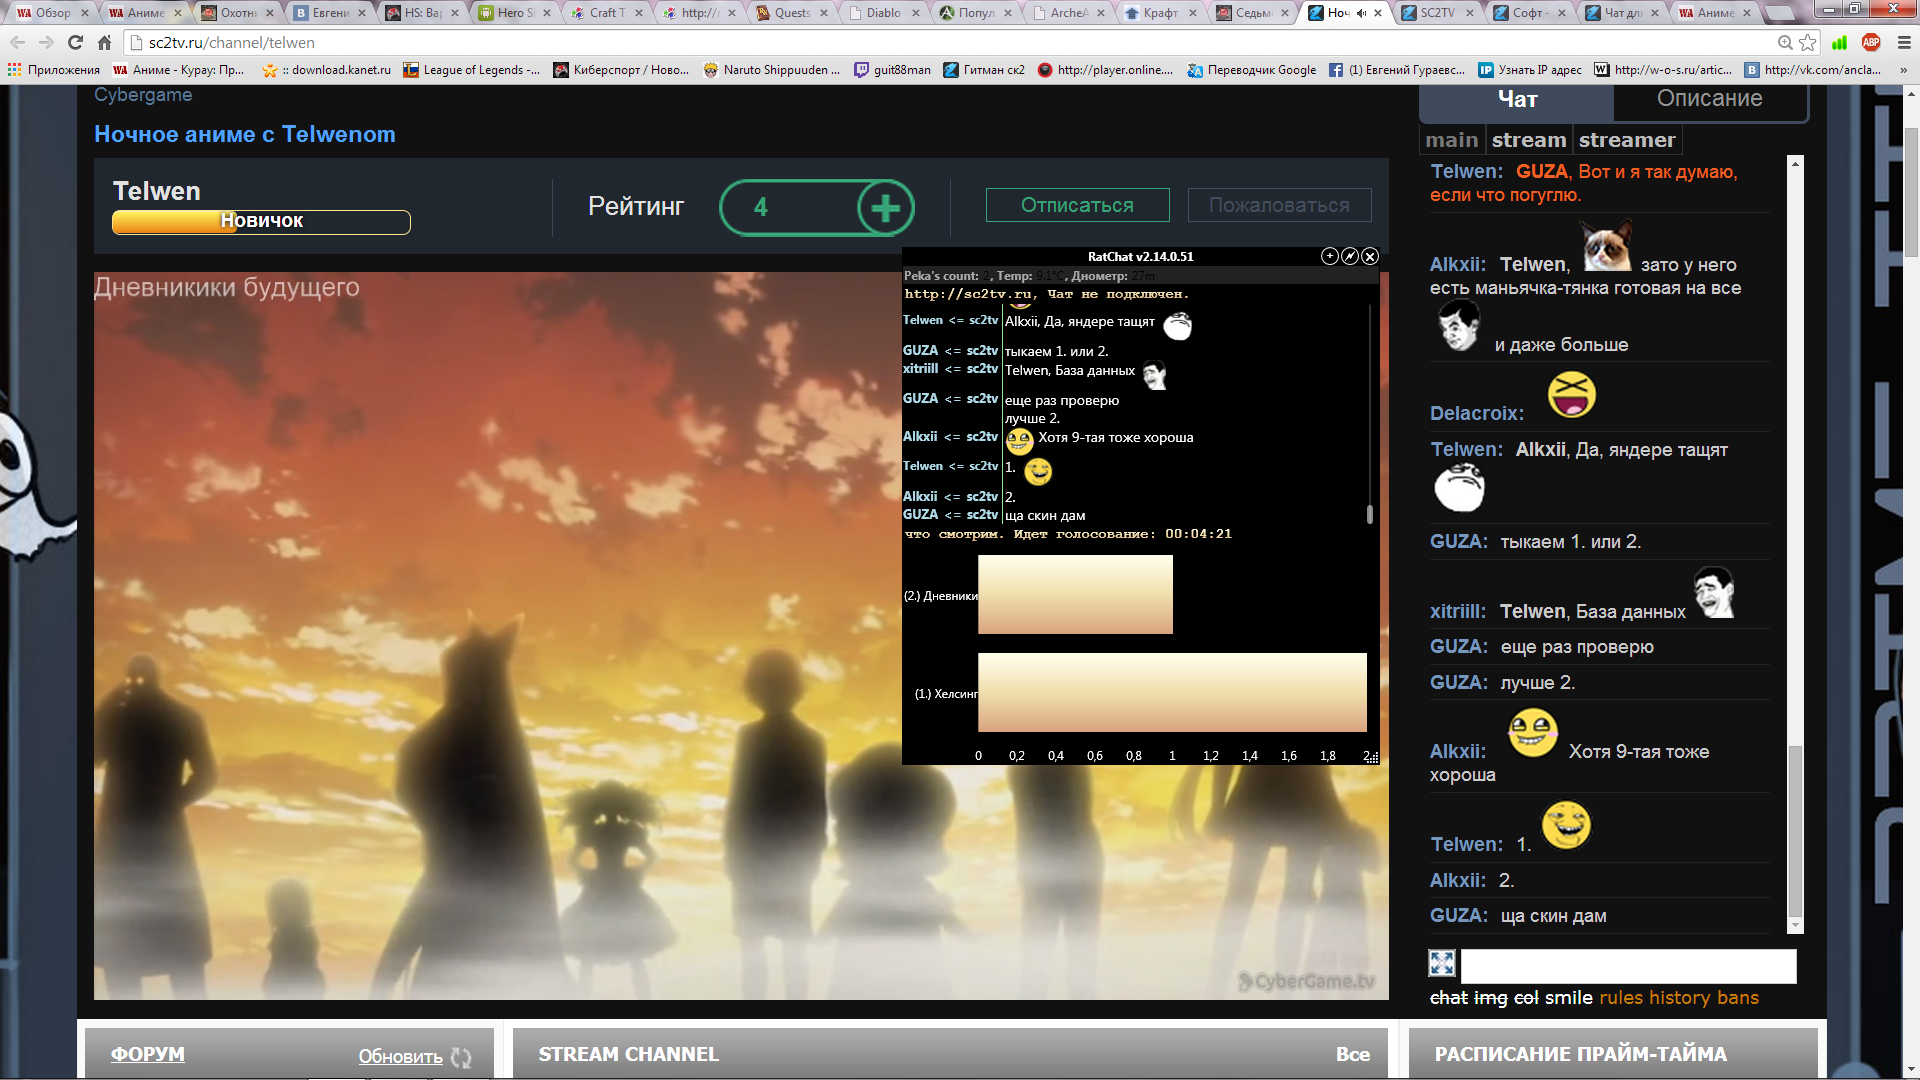Image resolution: width=1920 pixels, height=1080 pixels.
Task: Switch to the Quests browser tab
Action: pos(791,13)
